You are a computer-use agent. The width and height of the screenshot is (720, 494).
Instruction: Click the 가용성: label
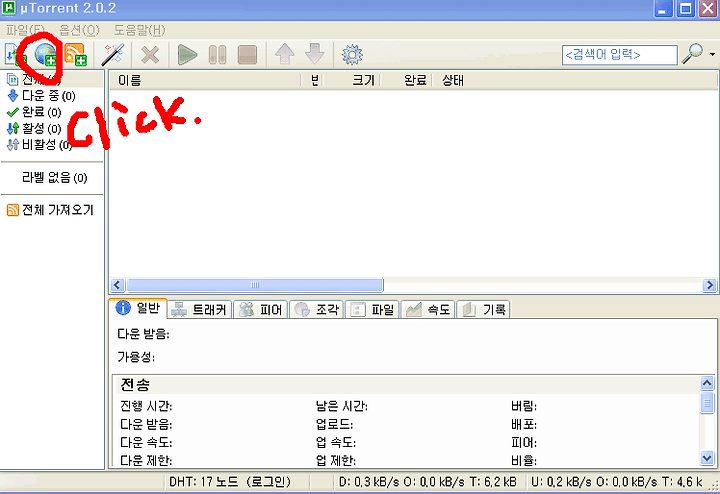(136, 357)
